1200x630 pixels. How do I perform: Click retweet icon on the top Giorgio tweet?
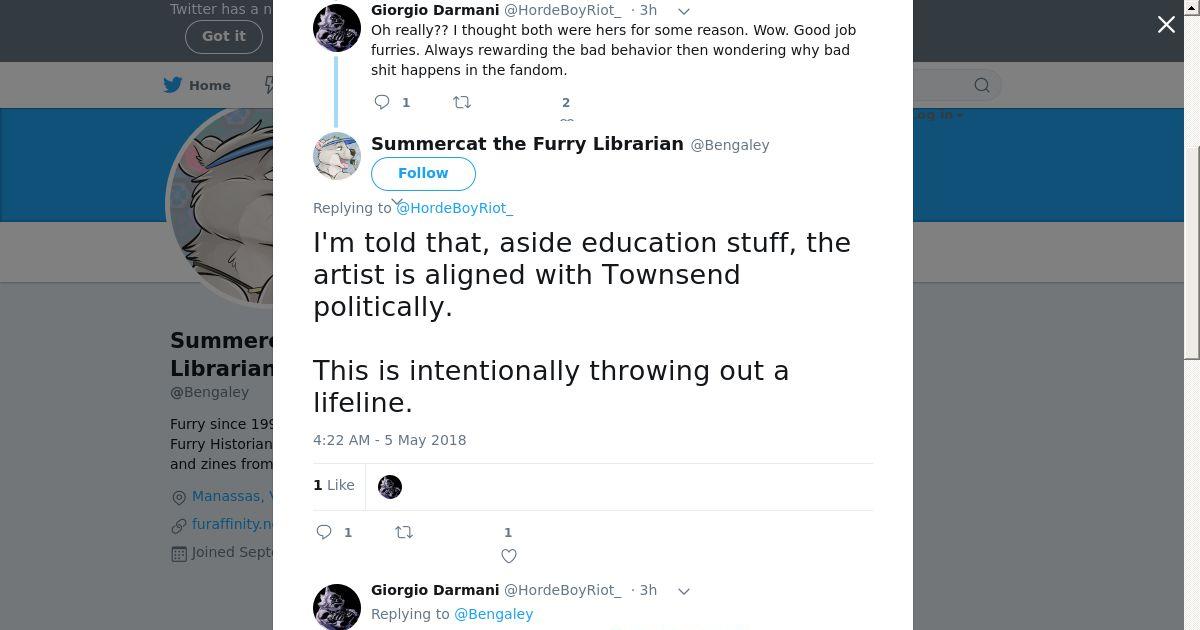tap(462, 102)
